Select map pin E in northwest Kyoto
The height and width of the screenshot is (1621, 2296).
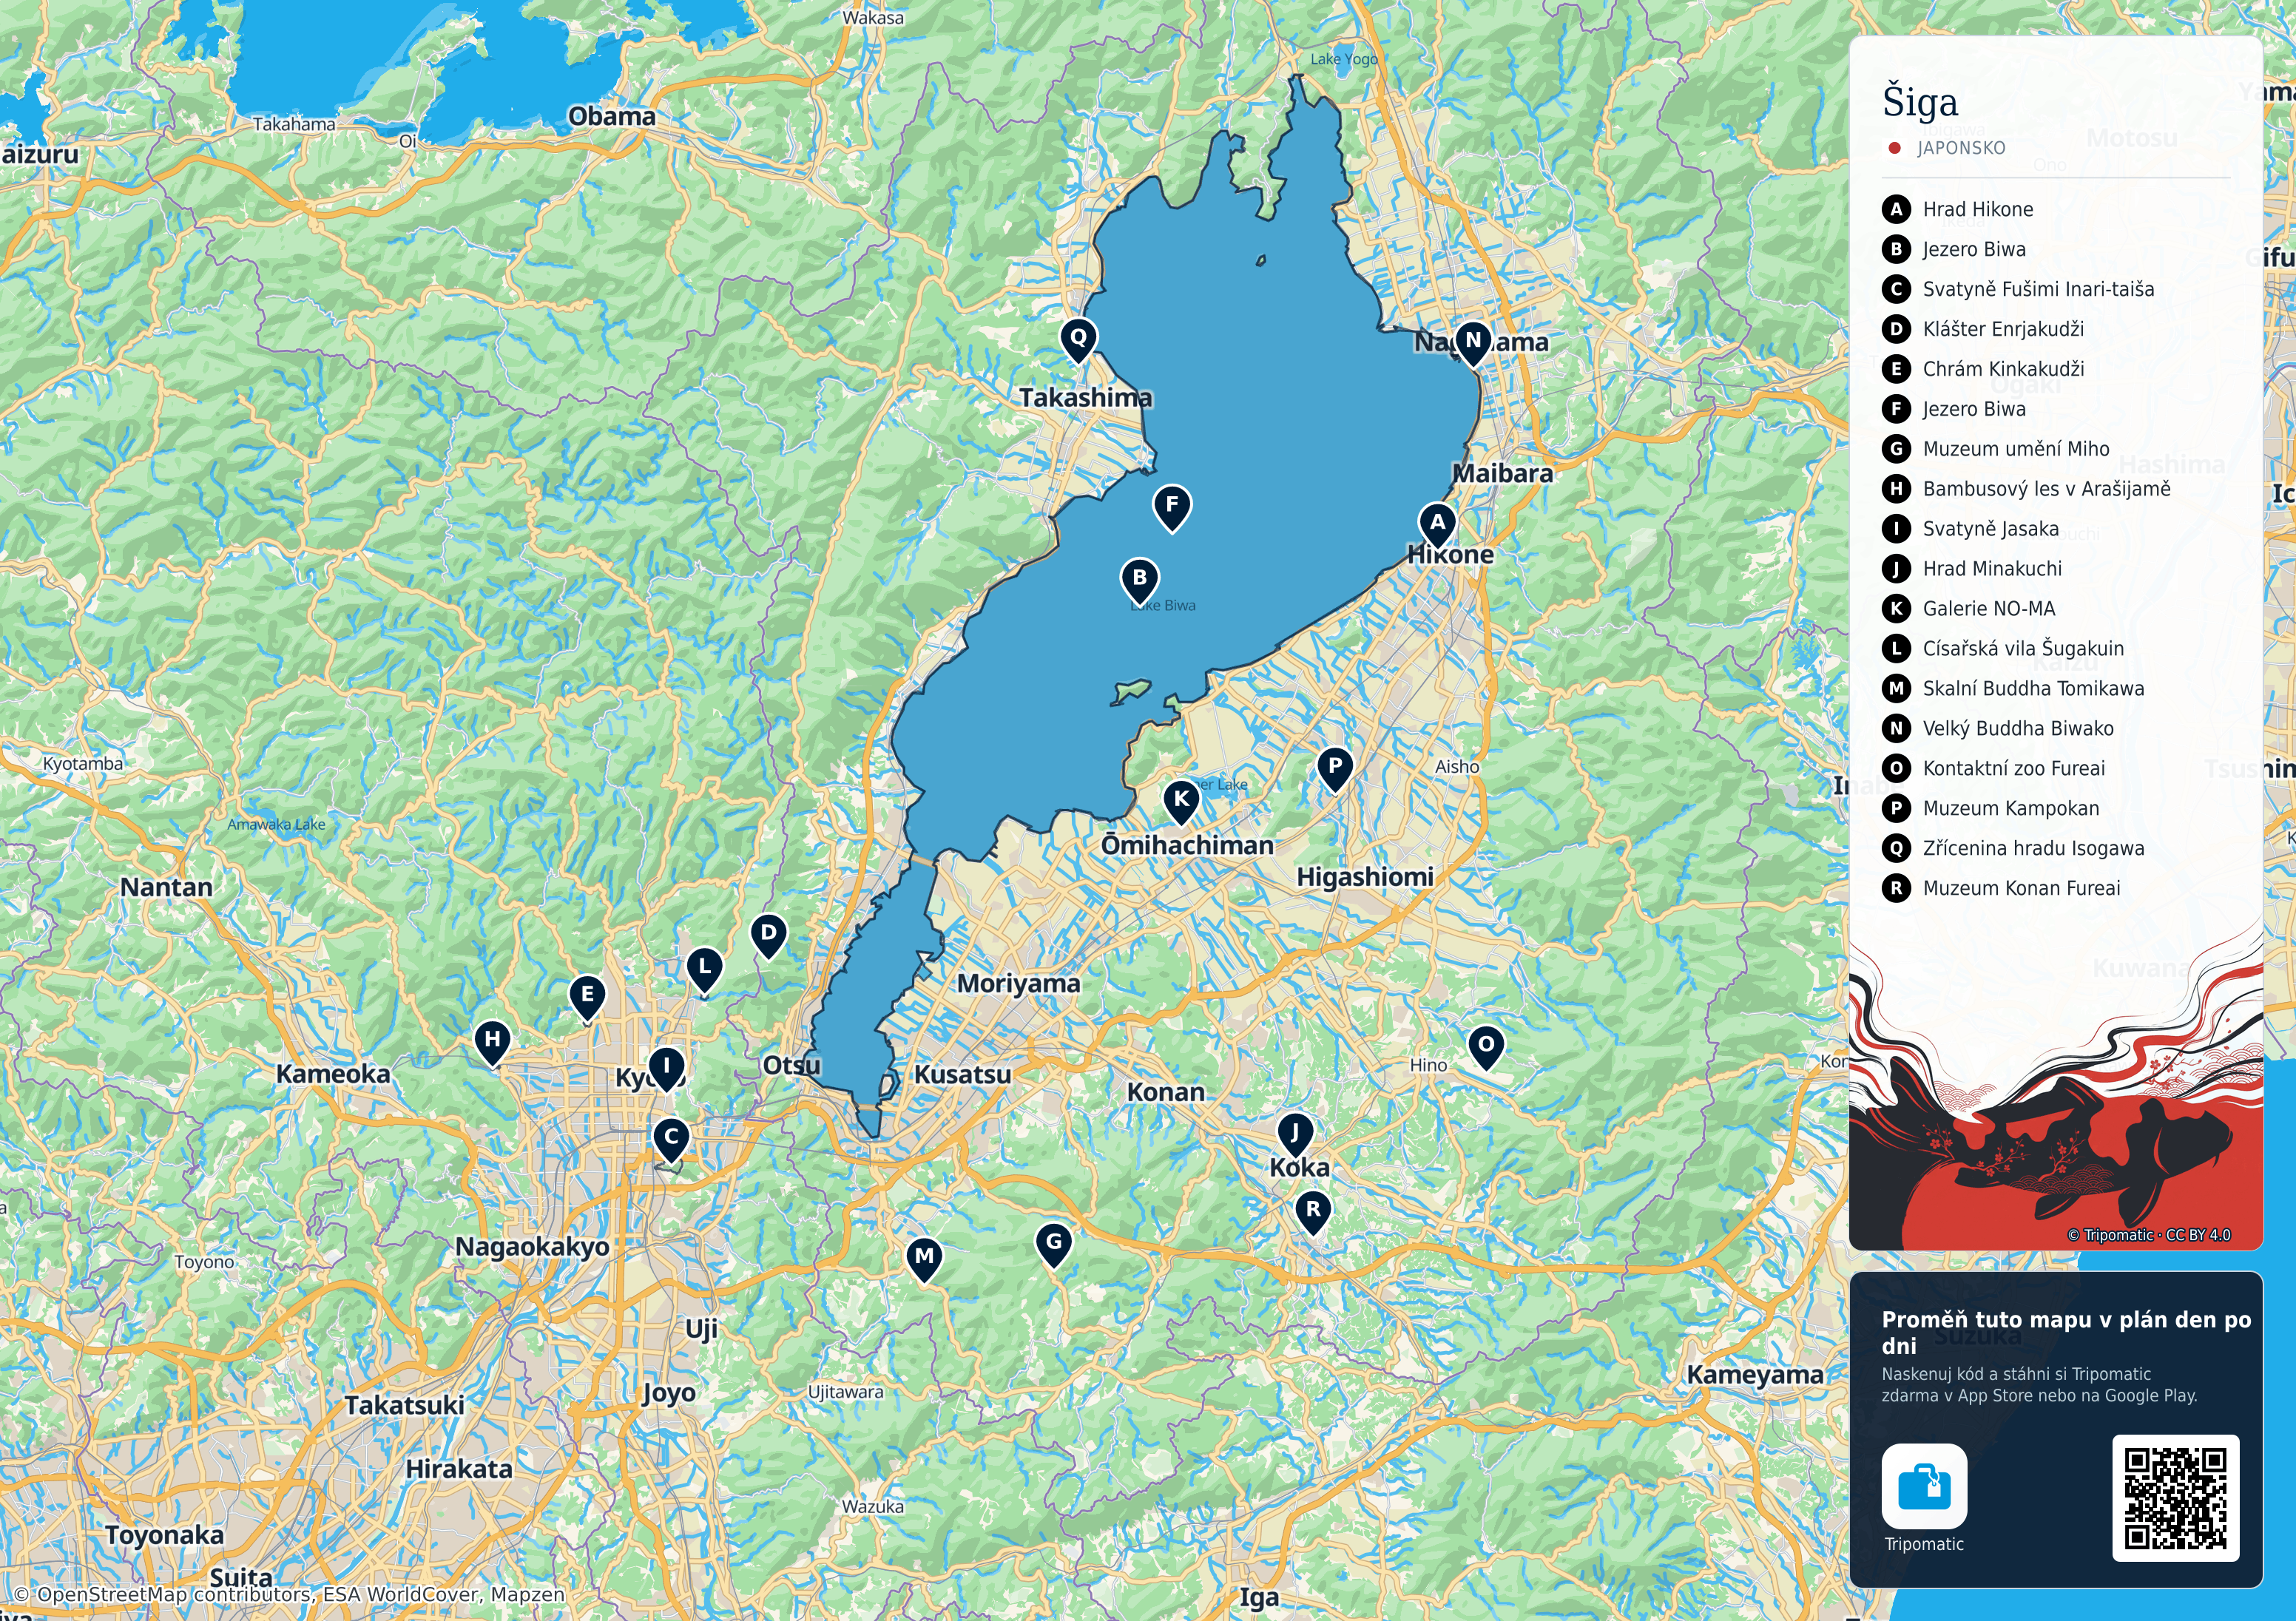click(587, 998)
